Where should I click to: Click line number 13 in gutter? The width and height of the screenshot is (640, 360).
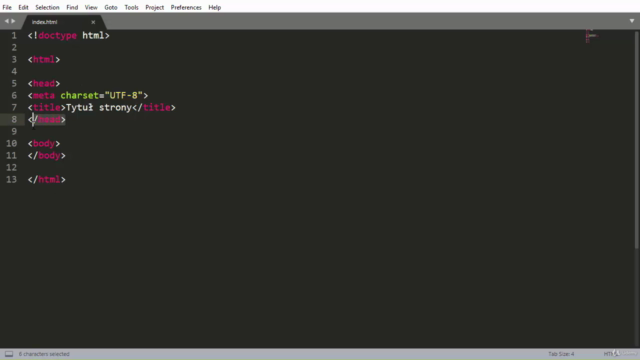(11, 180)
